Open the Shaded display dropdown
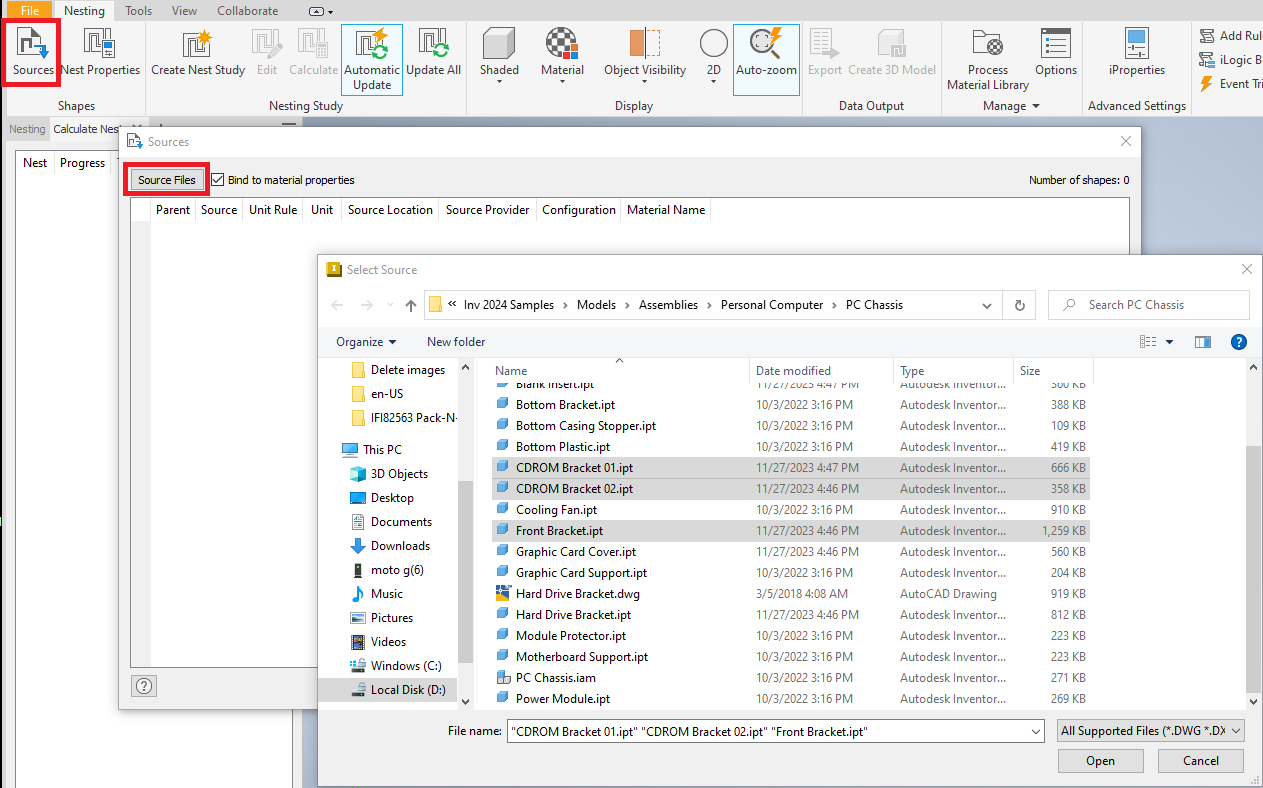Screen dimensions: 1263x788 click(499, 57)
